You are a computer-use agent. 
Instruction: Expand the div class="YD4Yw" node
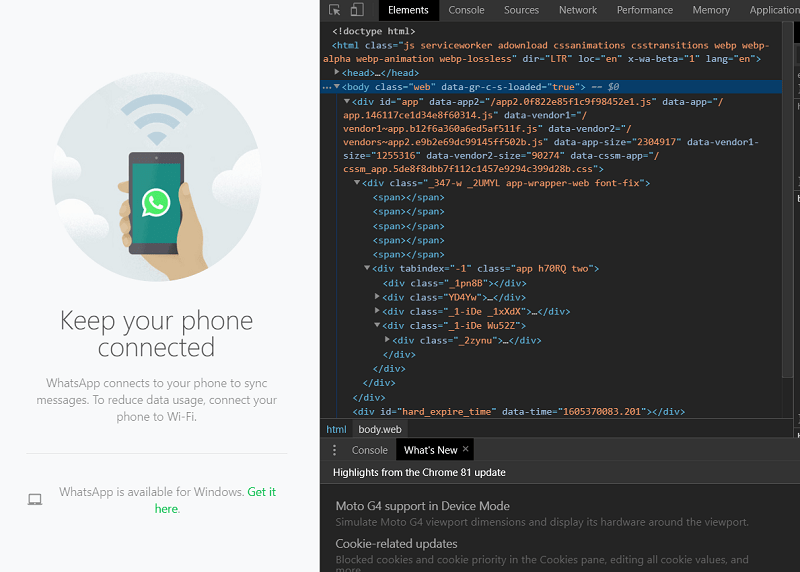tap(377, 297)
